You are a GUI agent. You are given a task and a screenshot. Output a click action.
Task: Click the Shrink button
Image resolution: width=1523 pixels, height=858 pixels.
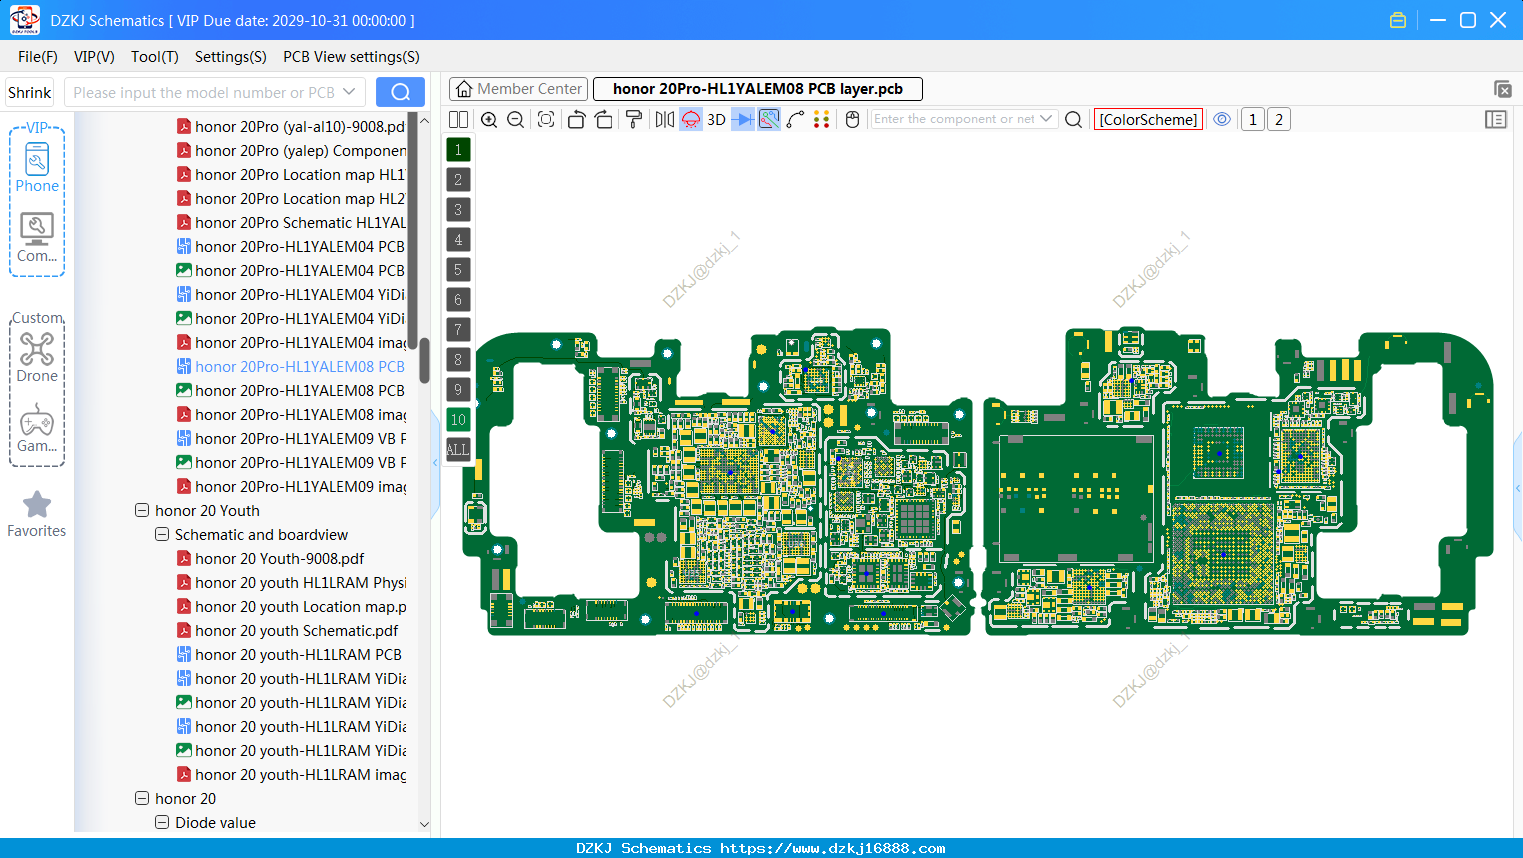tap(30, 92)
